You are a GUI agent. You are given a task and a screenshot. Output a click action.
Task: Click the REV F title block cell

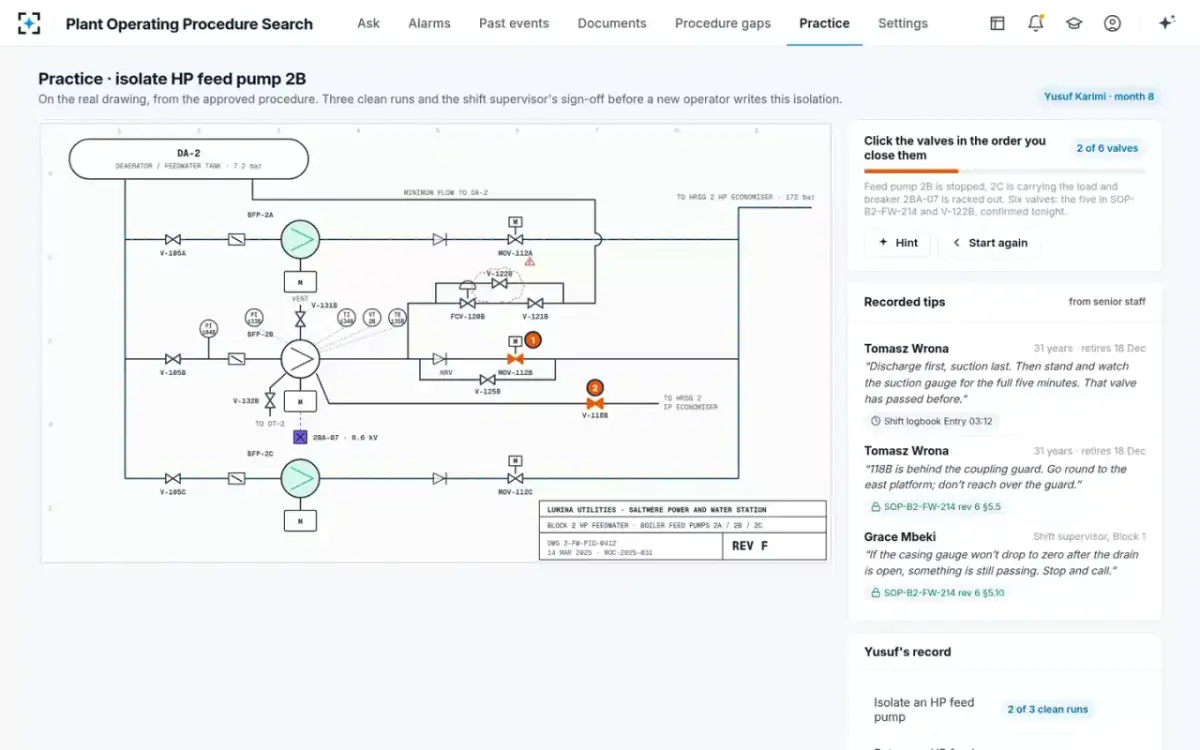click(774, 546)
